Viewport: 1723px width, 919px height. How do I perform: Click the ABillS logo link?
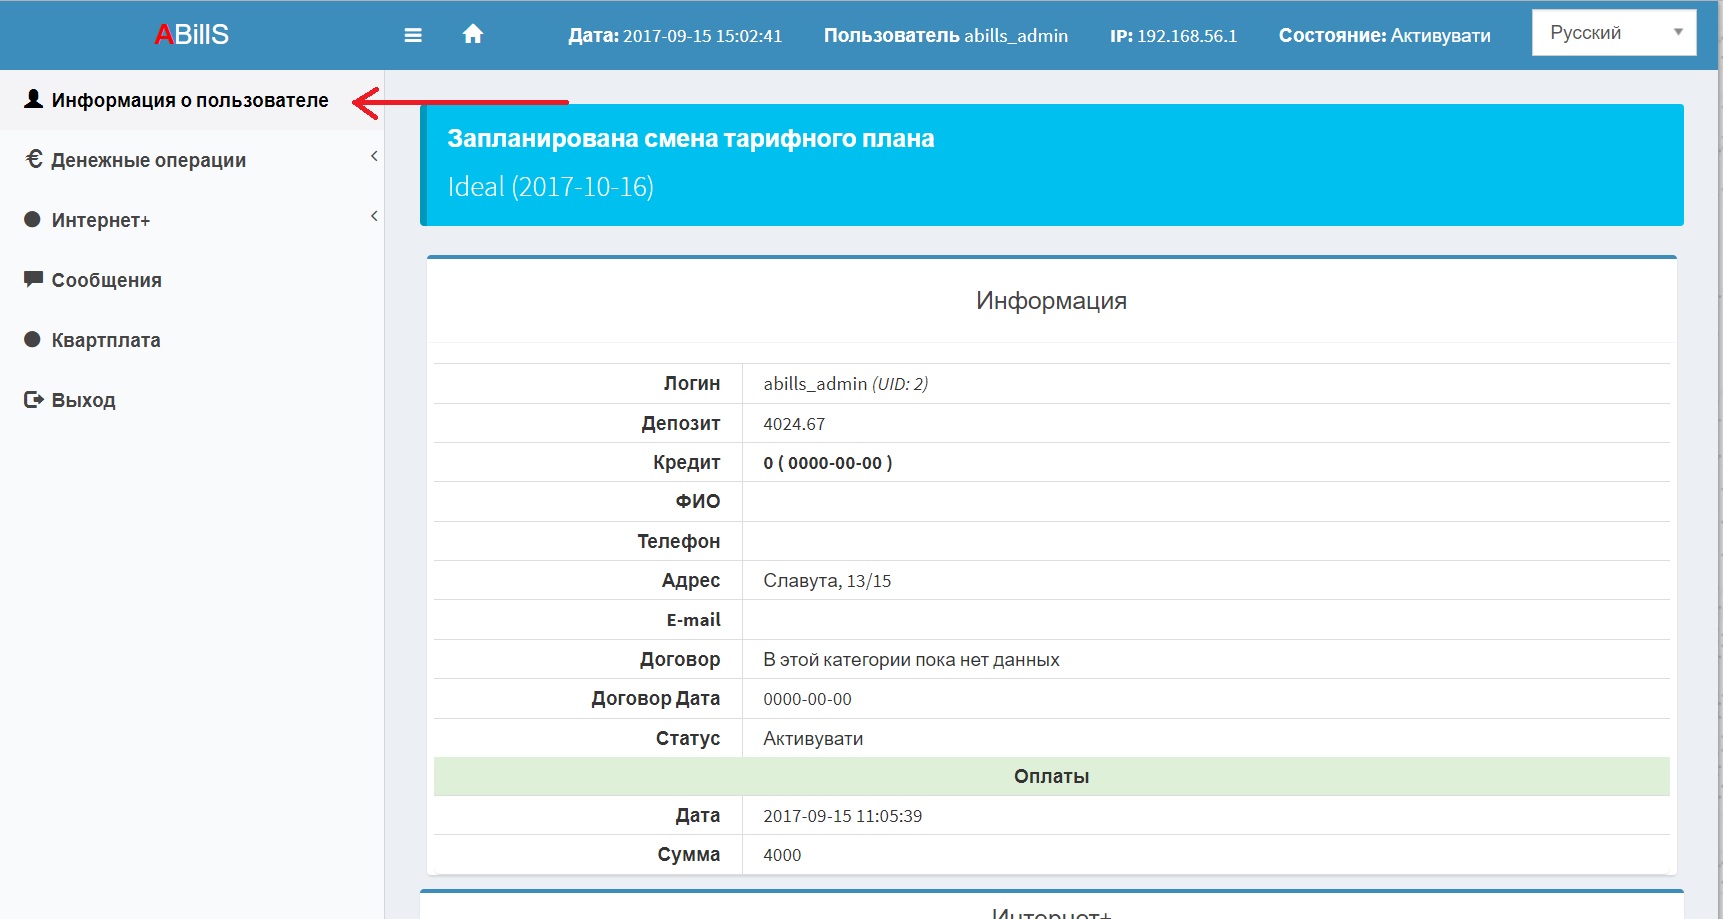[191, 35]
